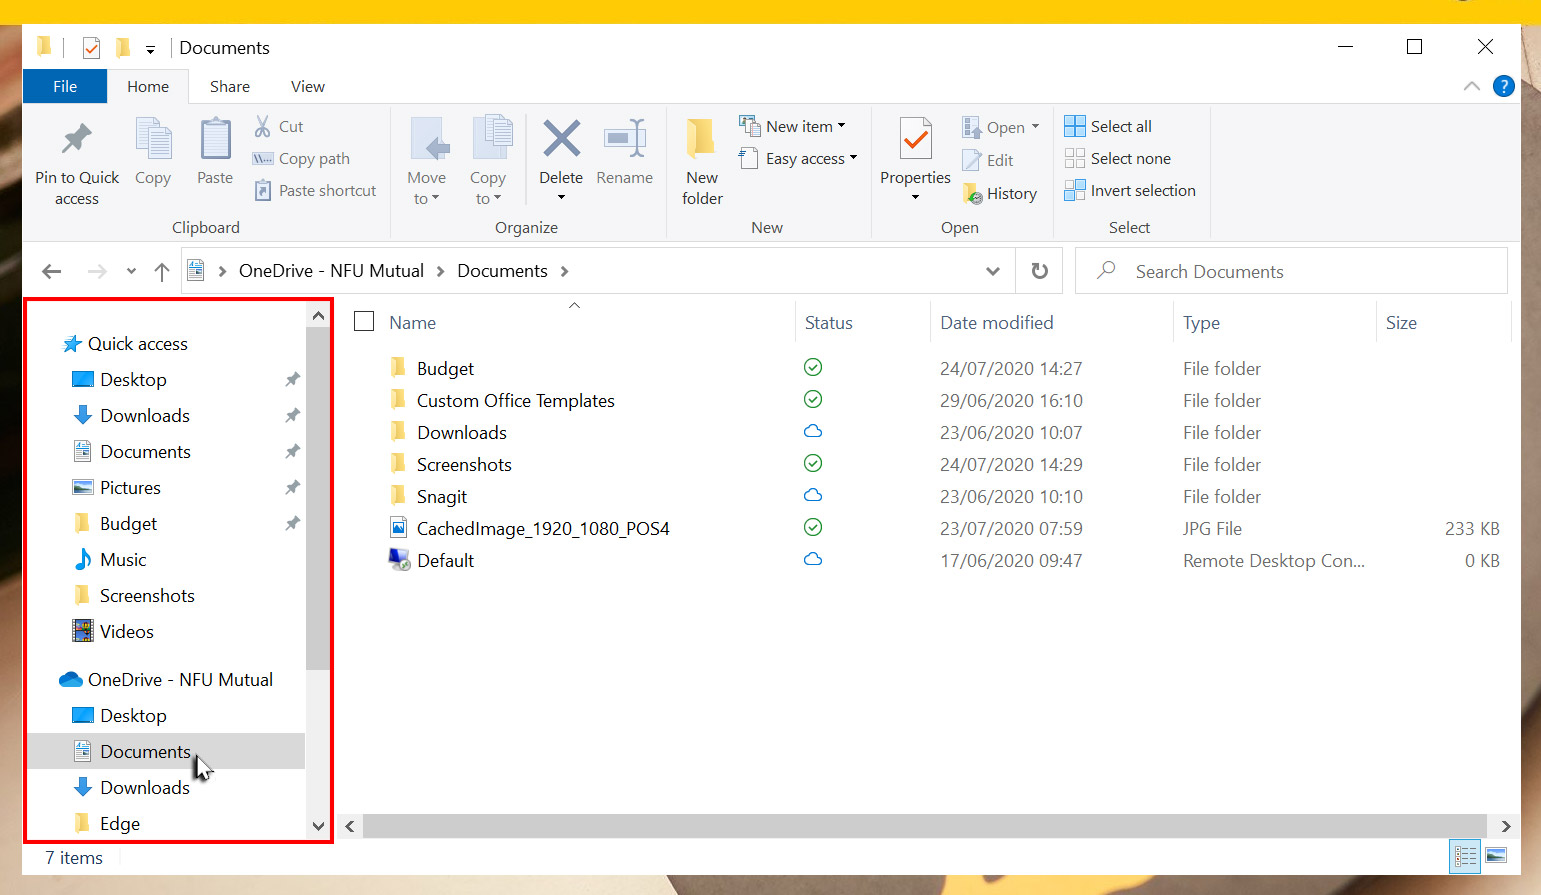Open the View ribbon tab

tap(307, 87)
